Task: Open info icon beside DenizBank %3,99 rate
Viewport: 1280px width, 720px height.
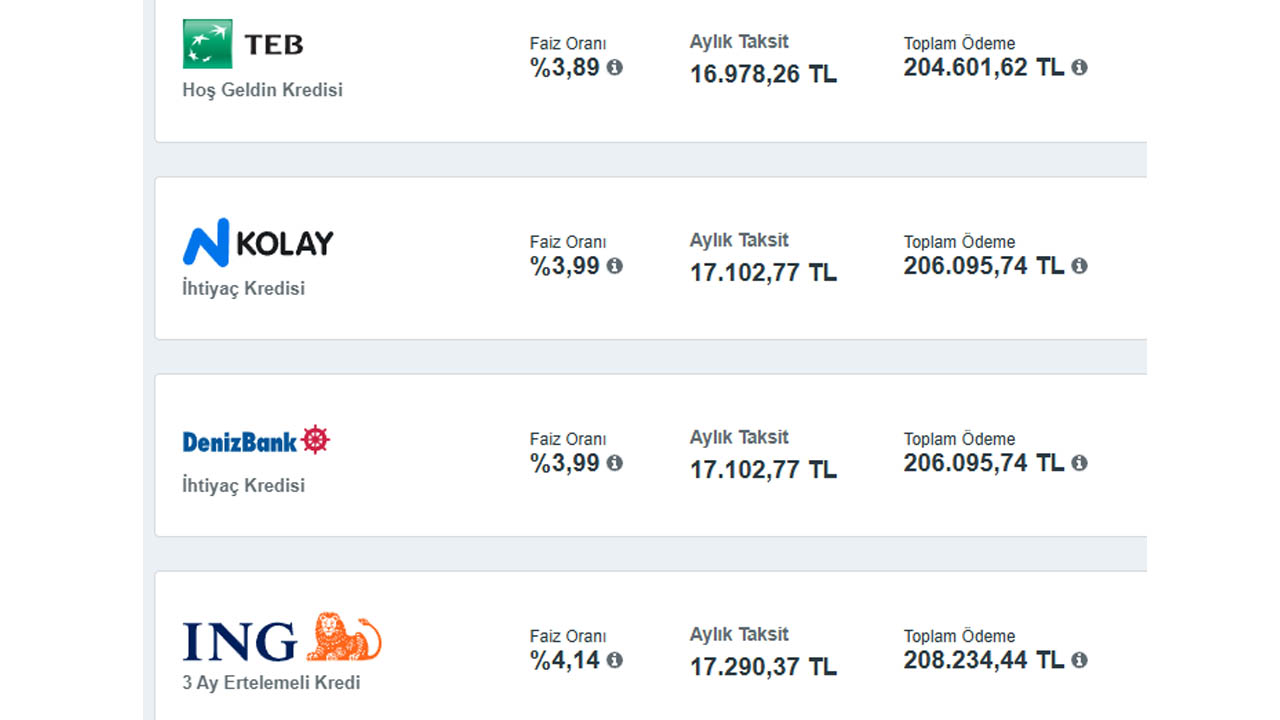Action: pyautogui.click(x=615, y=462)
